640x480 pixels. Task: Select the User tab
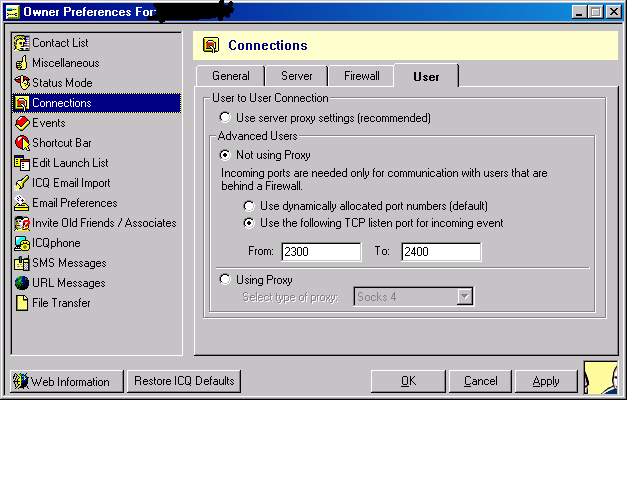click(426, 76)
